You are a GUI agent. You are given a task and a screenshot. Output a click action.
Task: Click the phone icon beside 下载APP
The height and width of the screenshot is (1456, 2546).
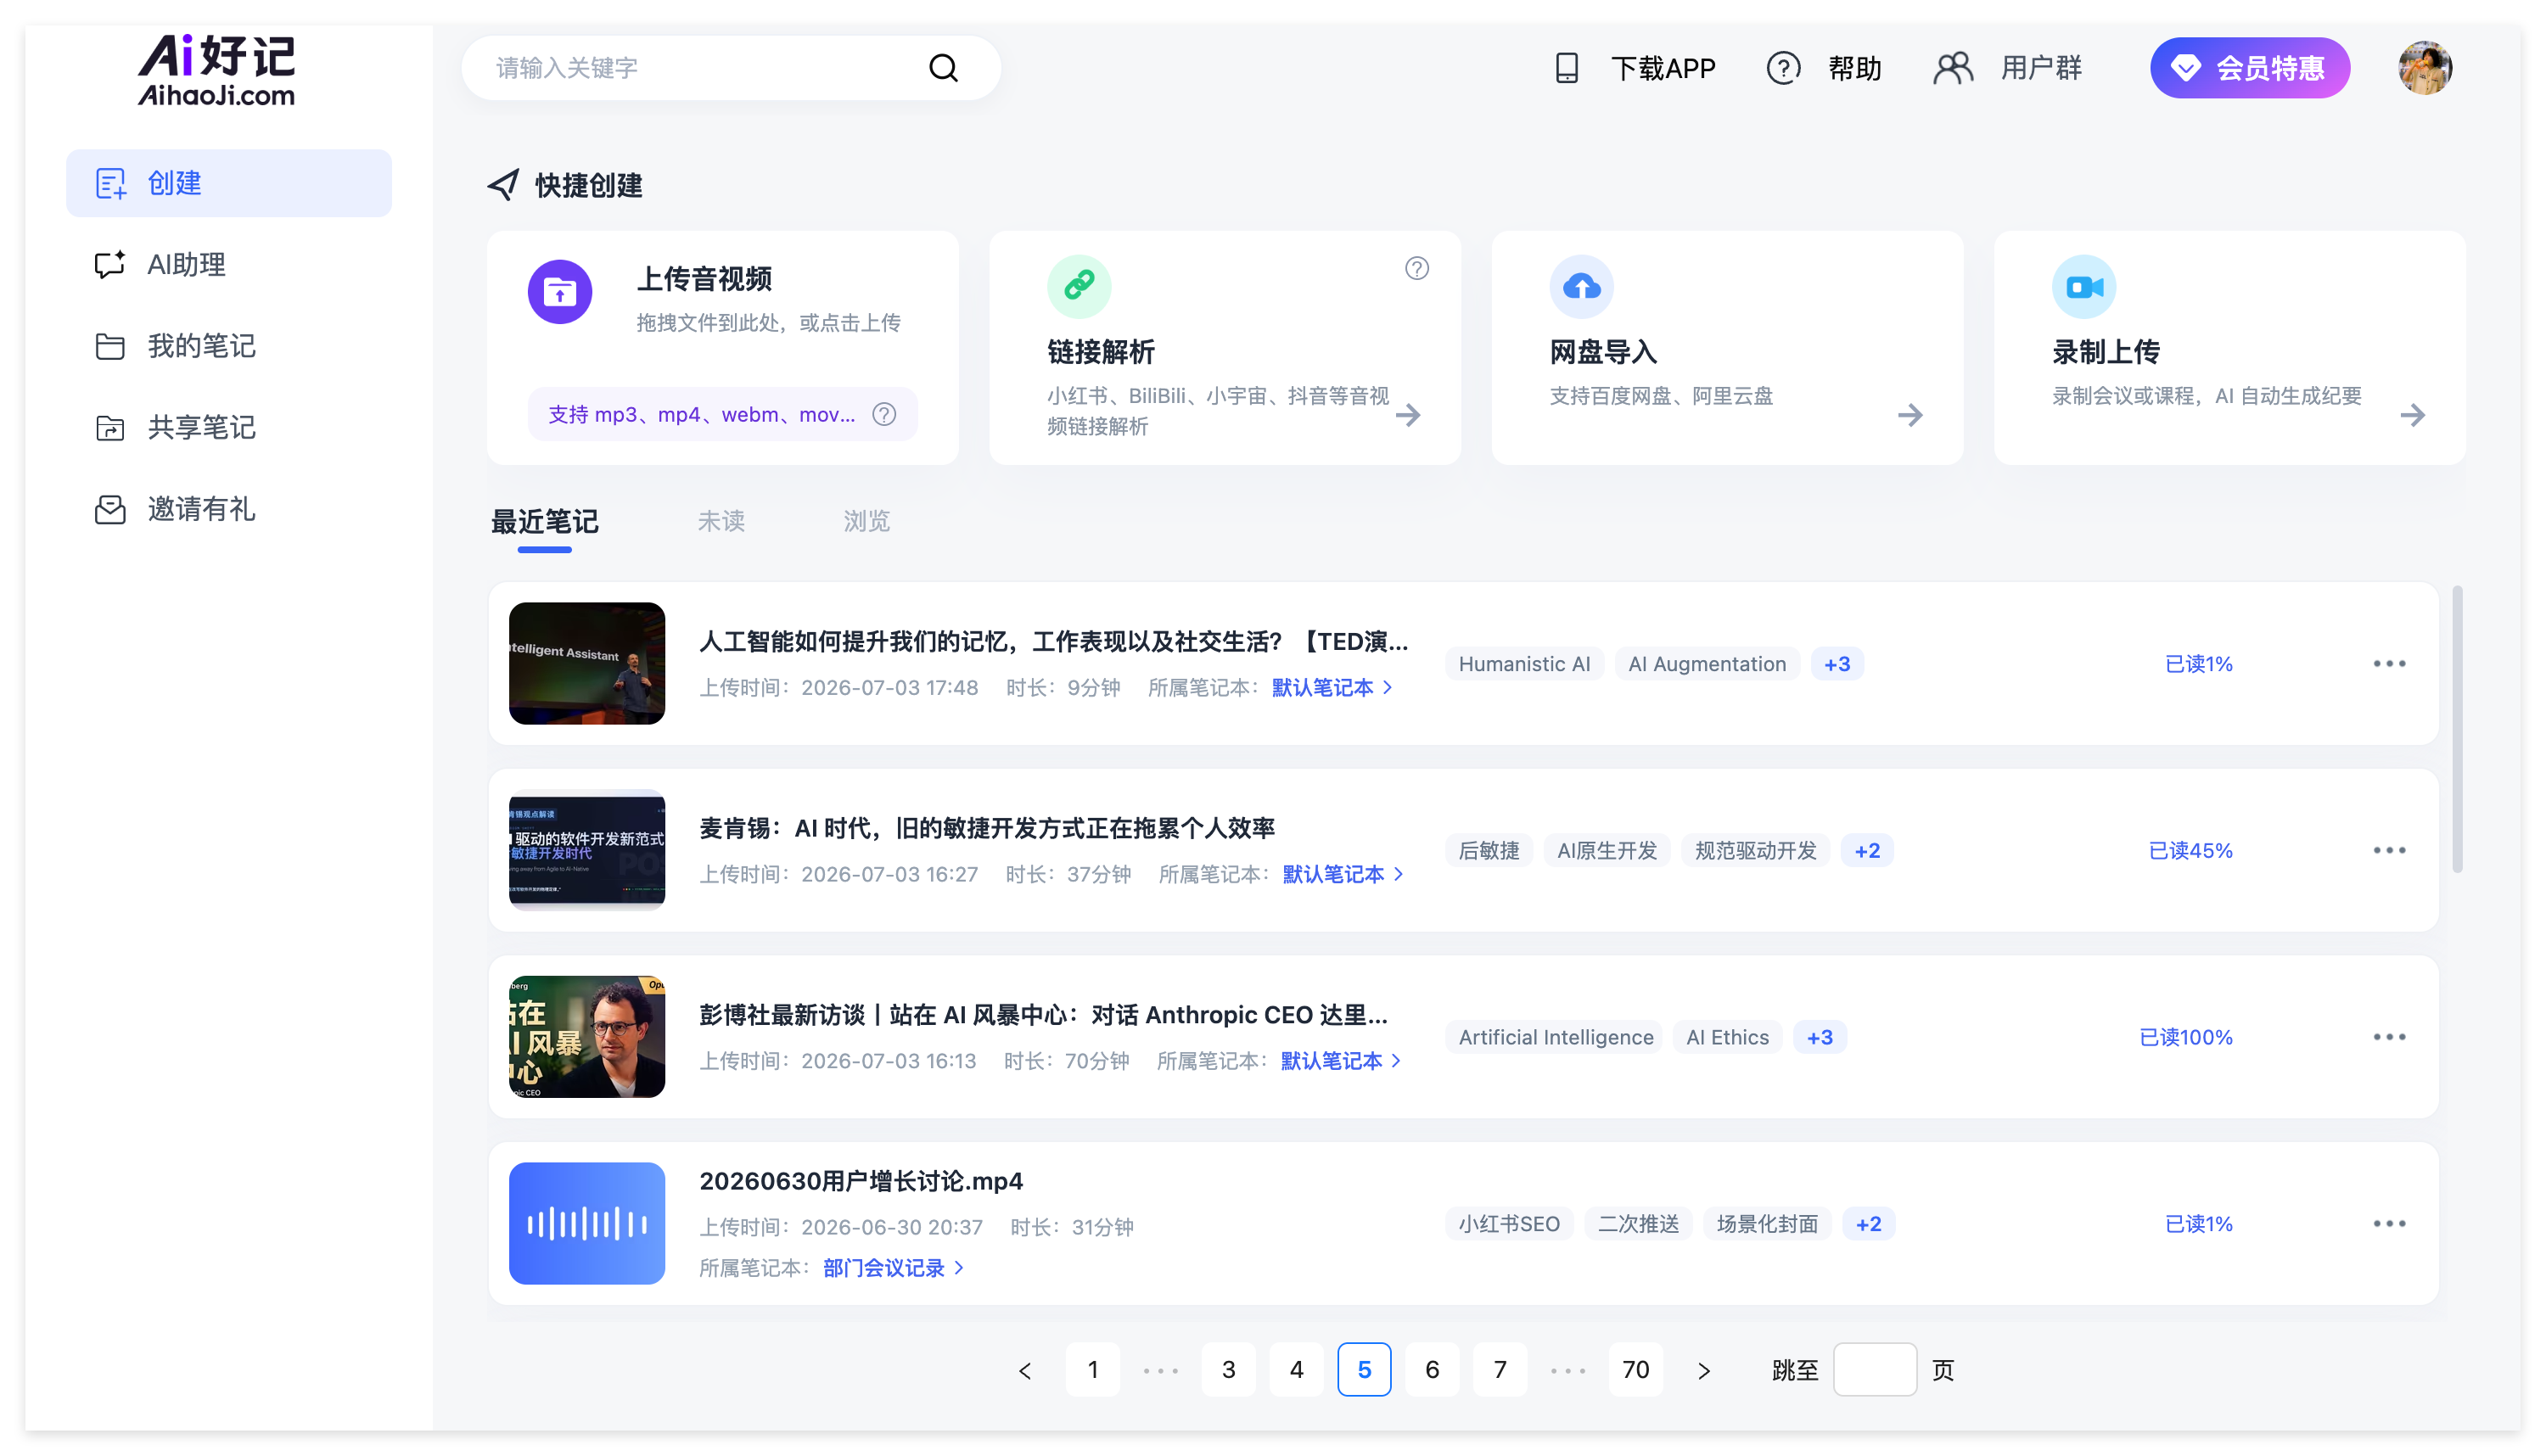(x=1566, y=68)
